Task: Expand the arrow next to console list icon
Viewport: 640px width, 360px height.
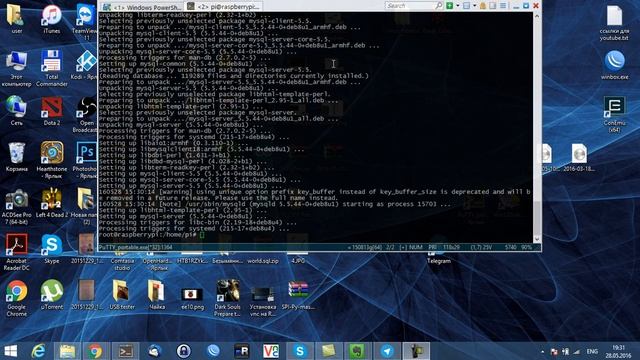Action: (474, 6)
